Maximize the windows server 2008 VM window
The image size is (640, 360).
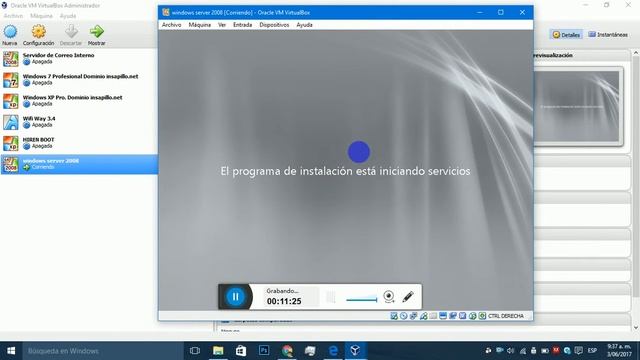(x=501, y=13)
